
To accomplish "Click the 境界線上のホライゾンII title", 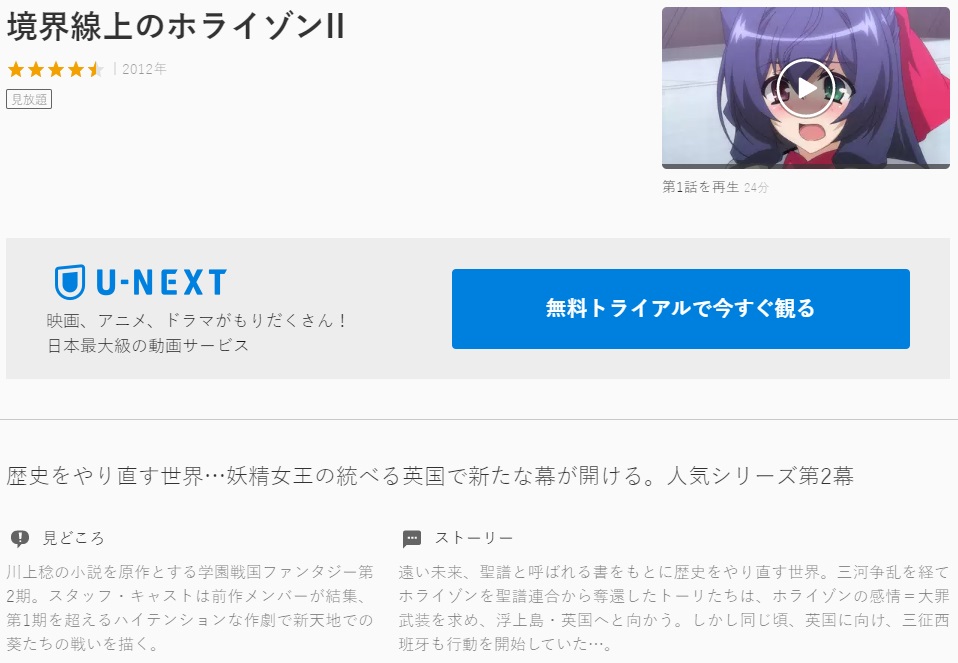I will click(175, 27).
